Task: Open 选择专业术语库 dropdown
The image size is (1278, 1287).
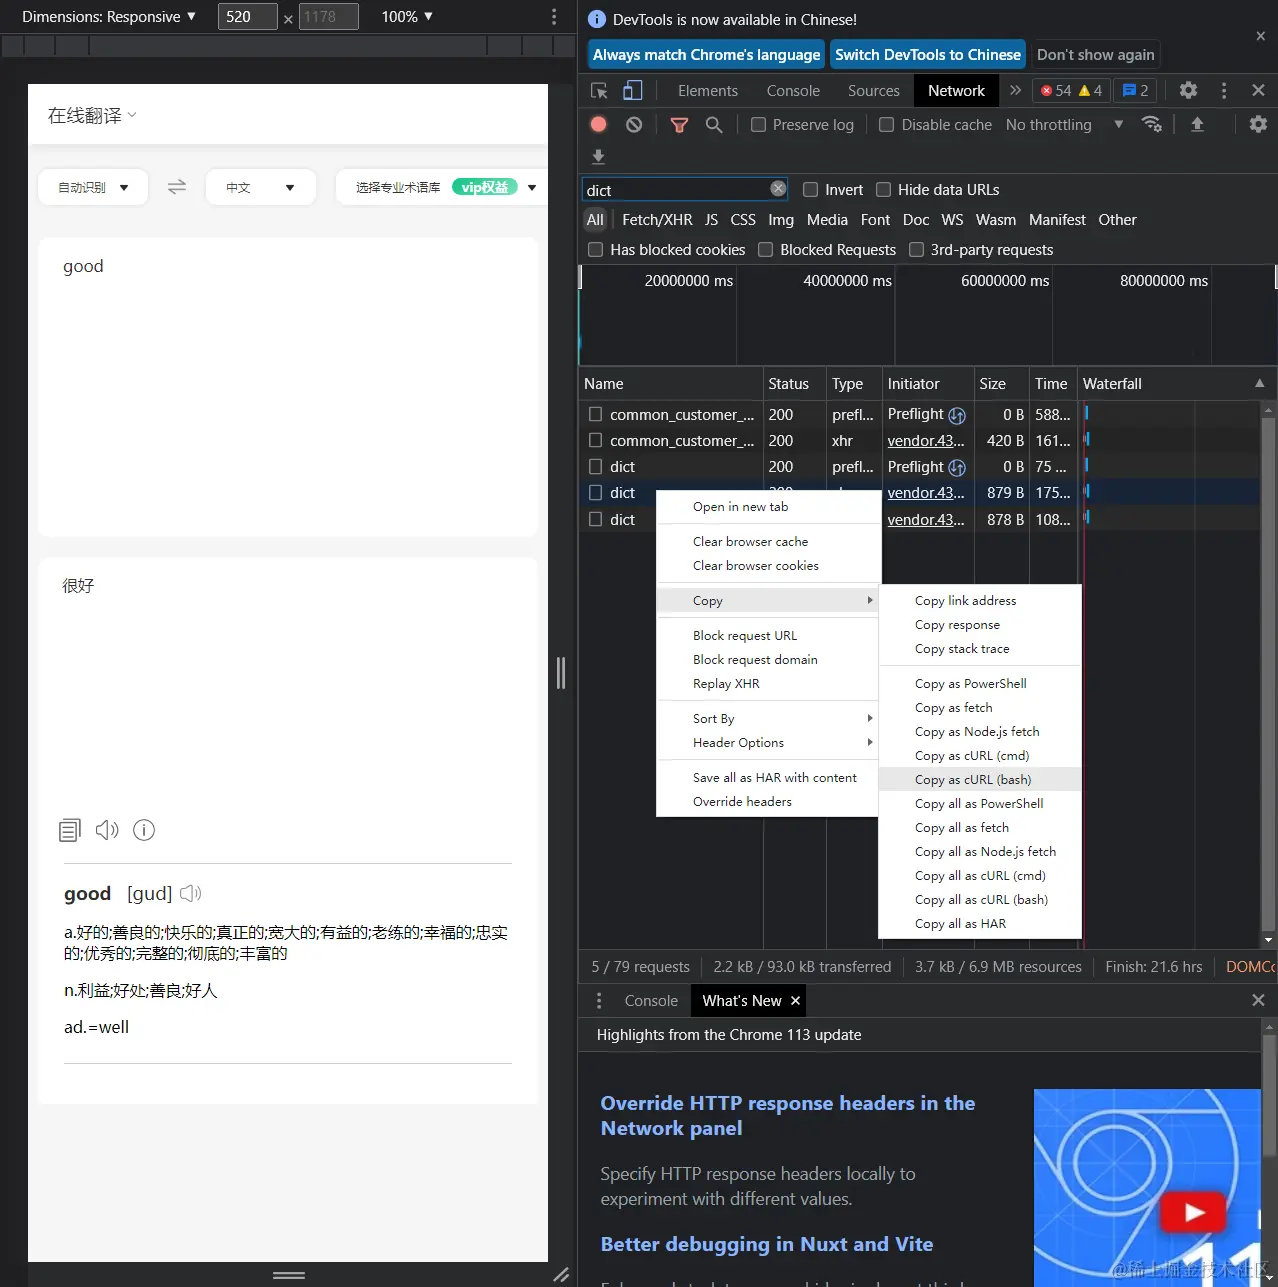Action: pyautogui.click(x=443, y=187)
